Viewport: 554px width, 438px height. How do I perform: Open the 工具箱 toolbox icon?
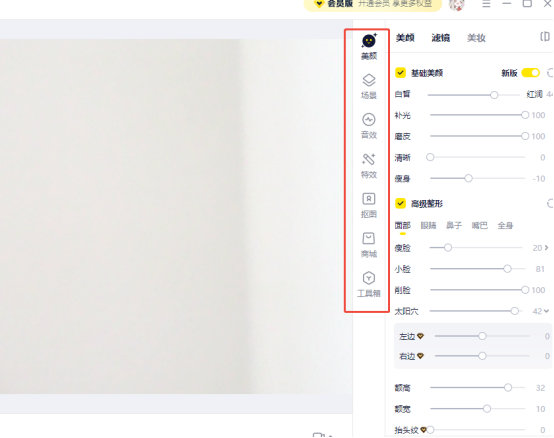pyautogui.click(x=369, y=284)
